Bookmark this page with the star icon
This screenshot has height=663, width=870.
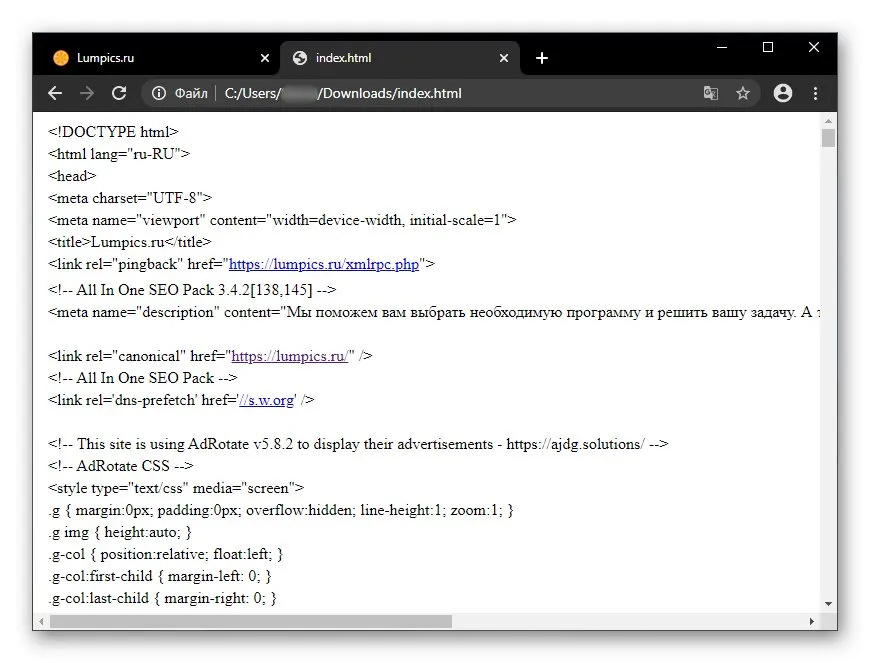[742, 93]
